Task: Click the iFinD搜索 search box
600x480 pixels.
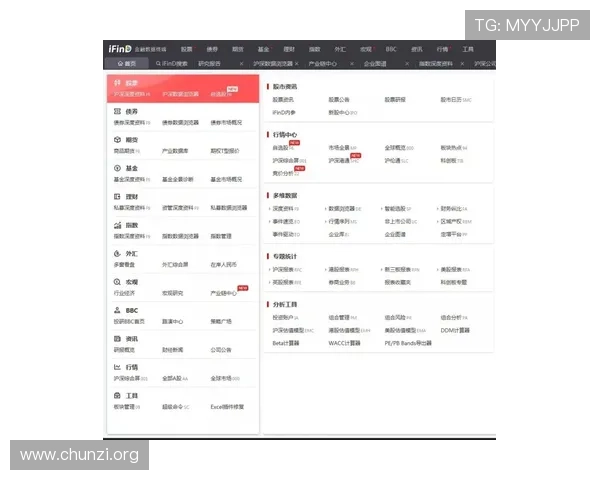Action: pos(170,63)
